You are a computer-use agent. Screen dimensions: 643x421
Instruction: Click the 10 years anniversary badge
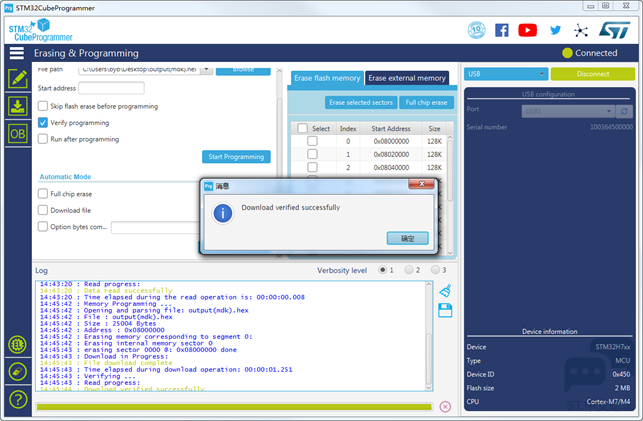[x=477, y=30]
